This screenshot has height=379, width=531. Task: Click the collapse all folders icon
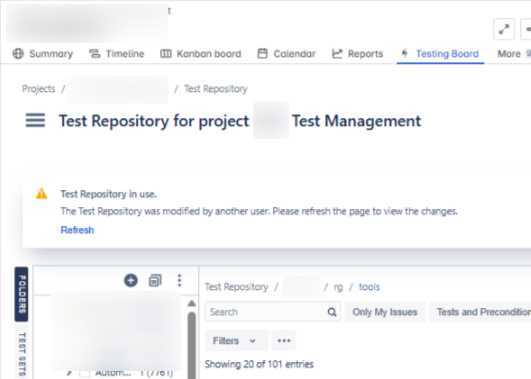[x=155, y=280]
